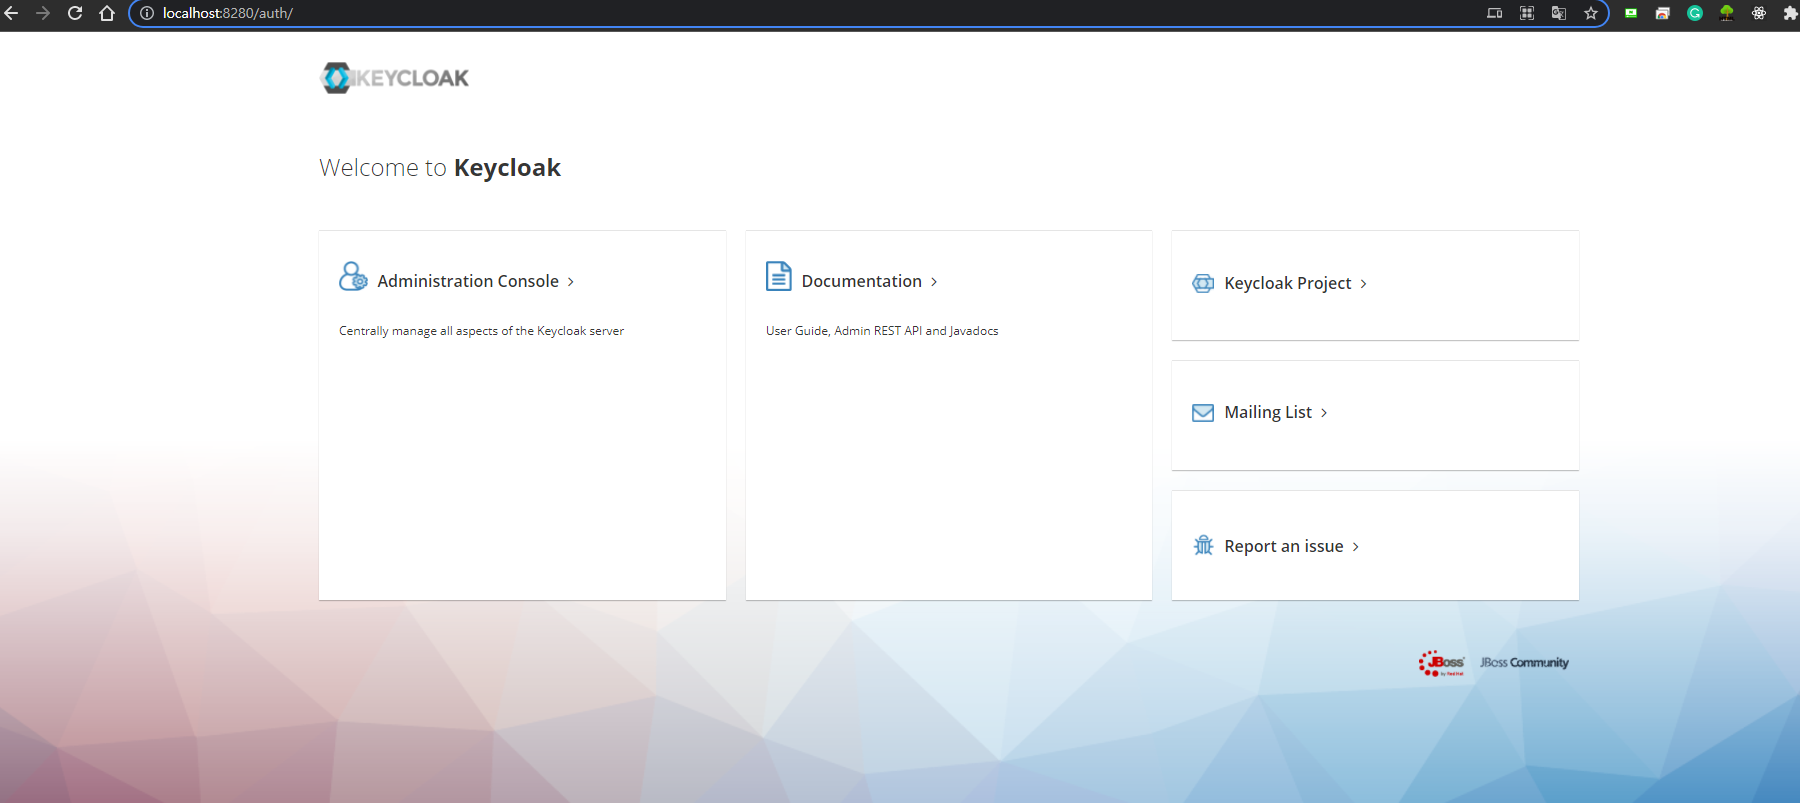Open the React Developer Tools extension icon
The height and width of the screenshot is (803, 1800).
1759,13
